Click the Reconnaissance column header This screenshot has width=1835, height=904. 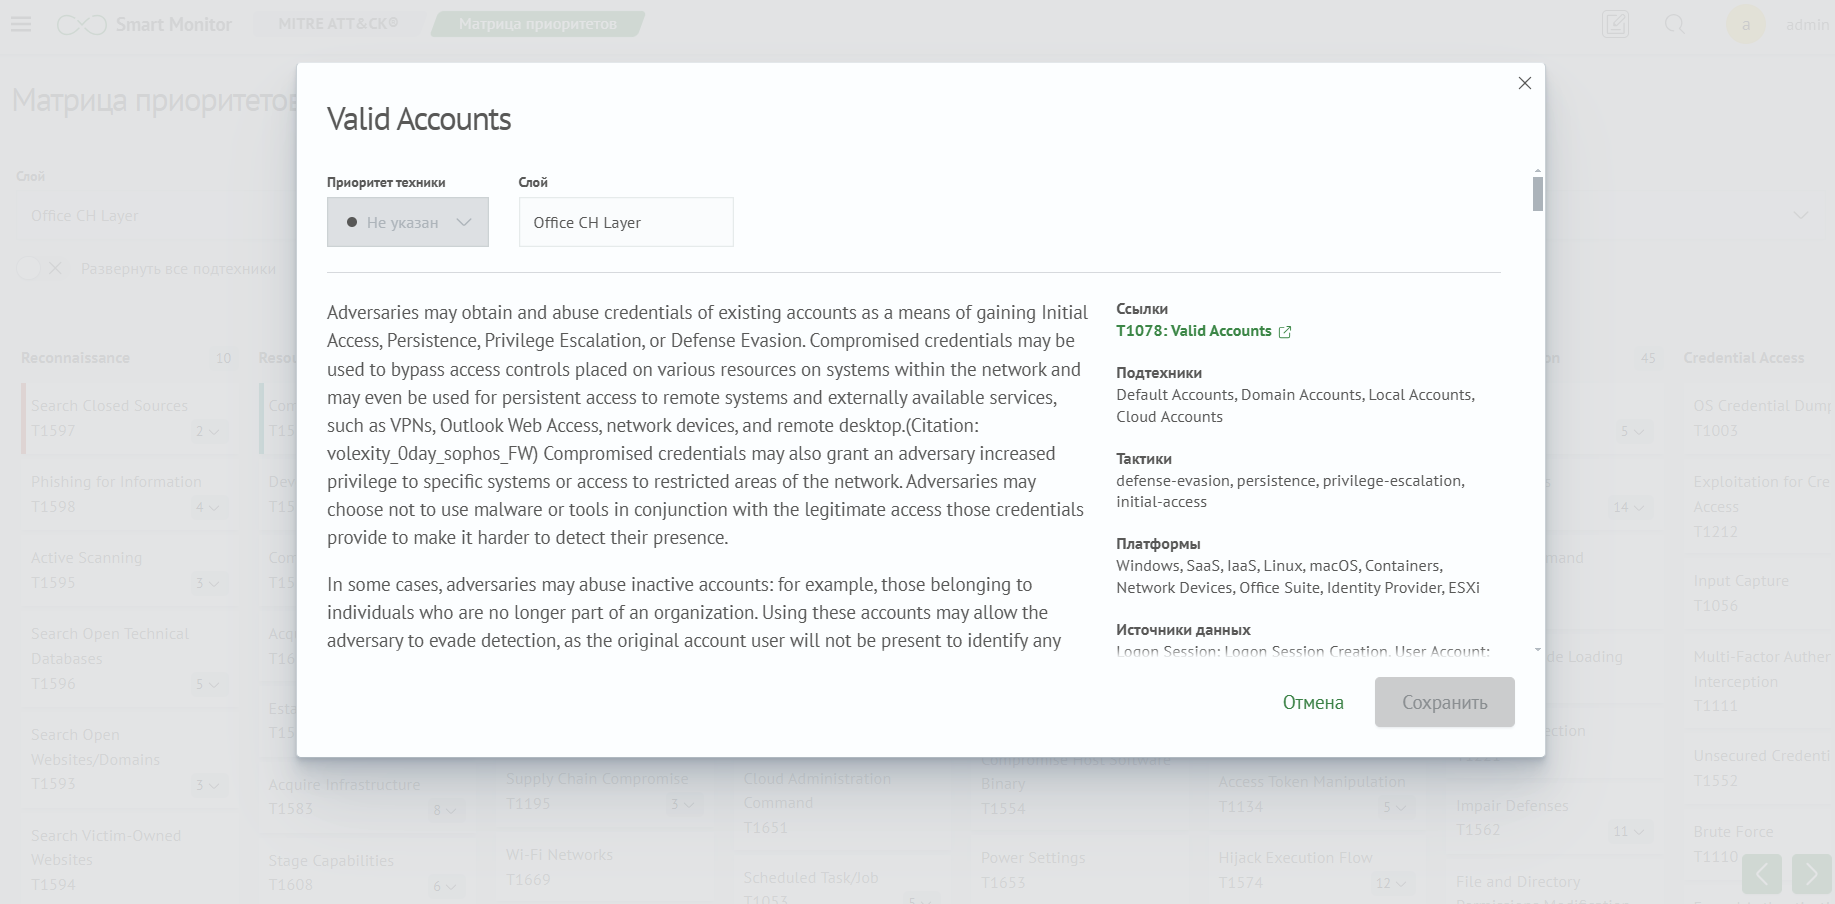pos(76,358)
